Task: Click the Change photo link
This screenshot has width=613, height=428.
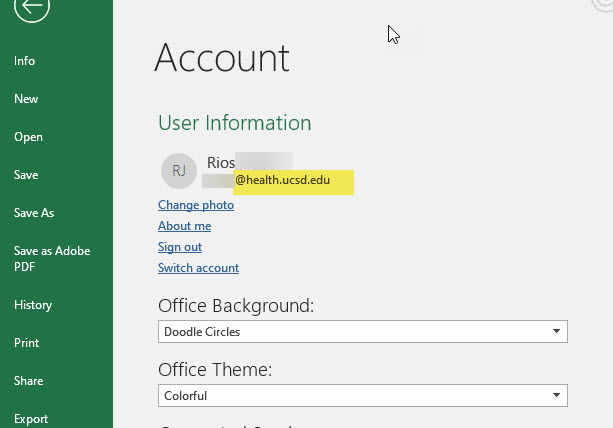Action: [x=196, y=205]
